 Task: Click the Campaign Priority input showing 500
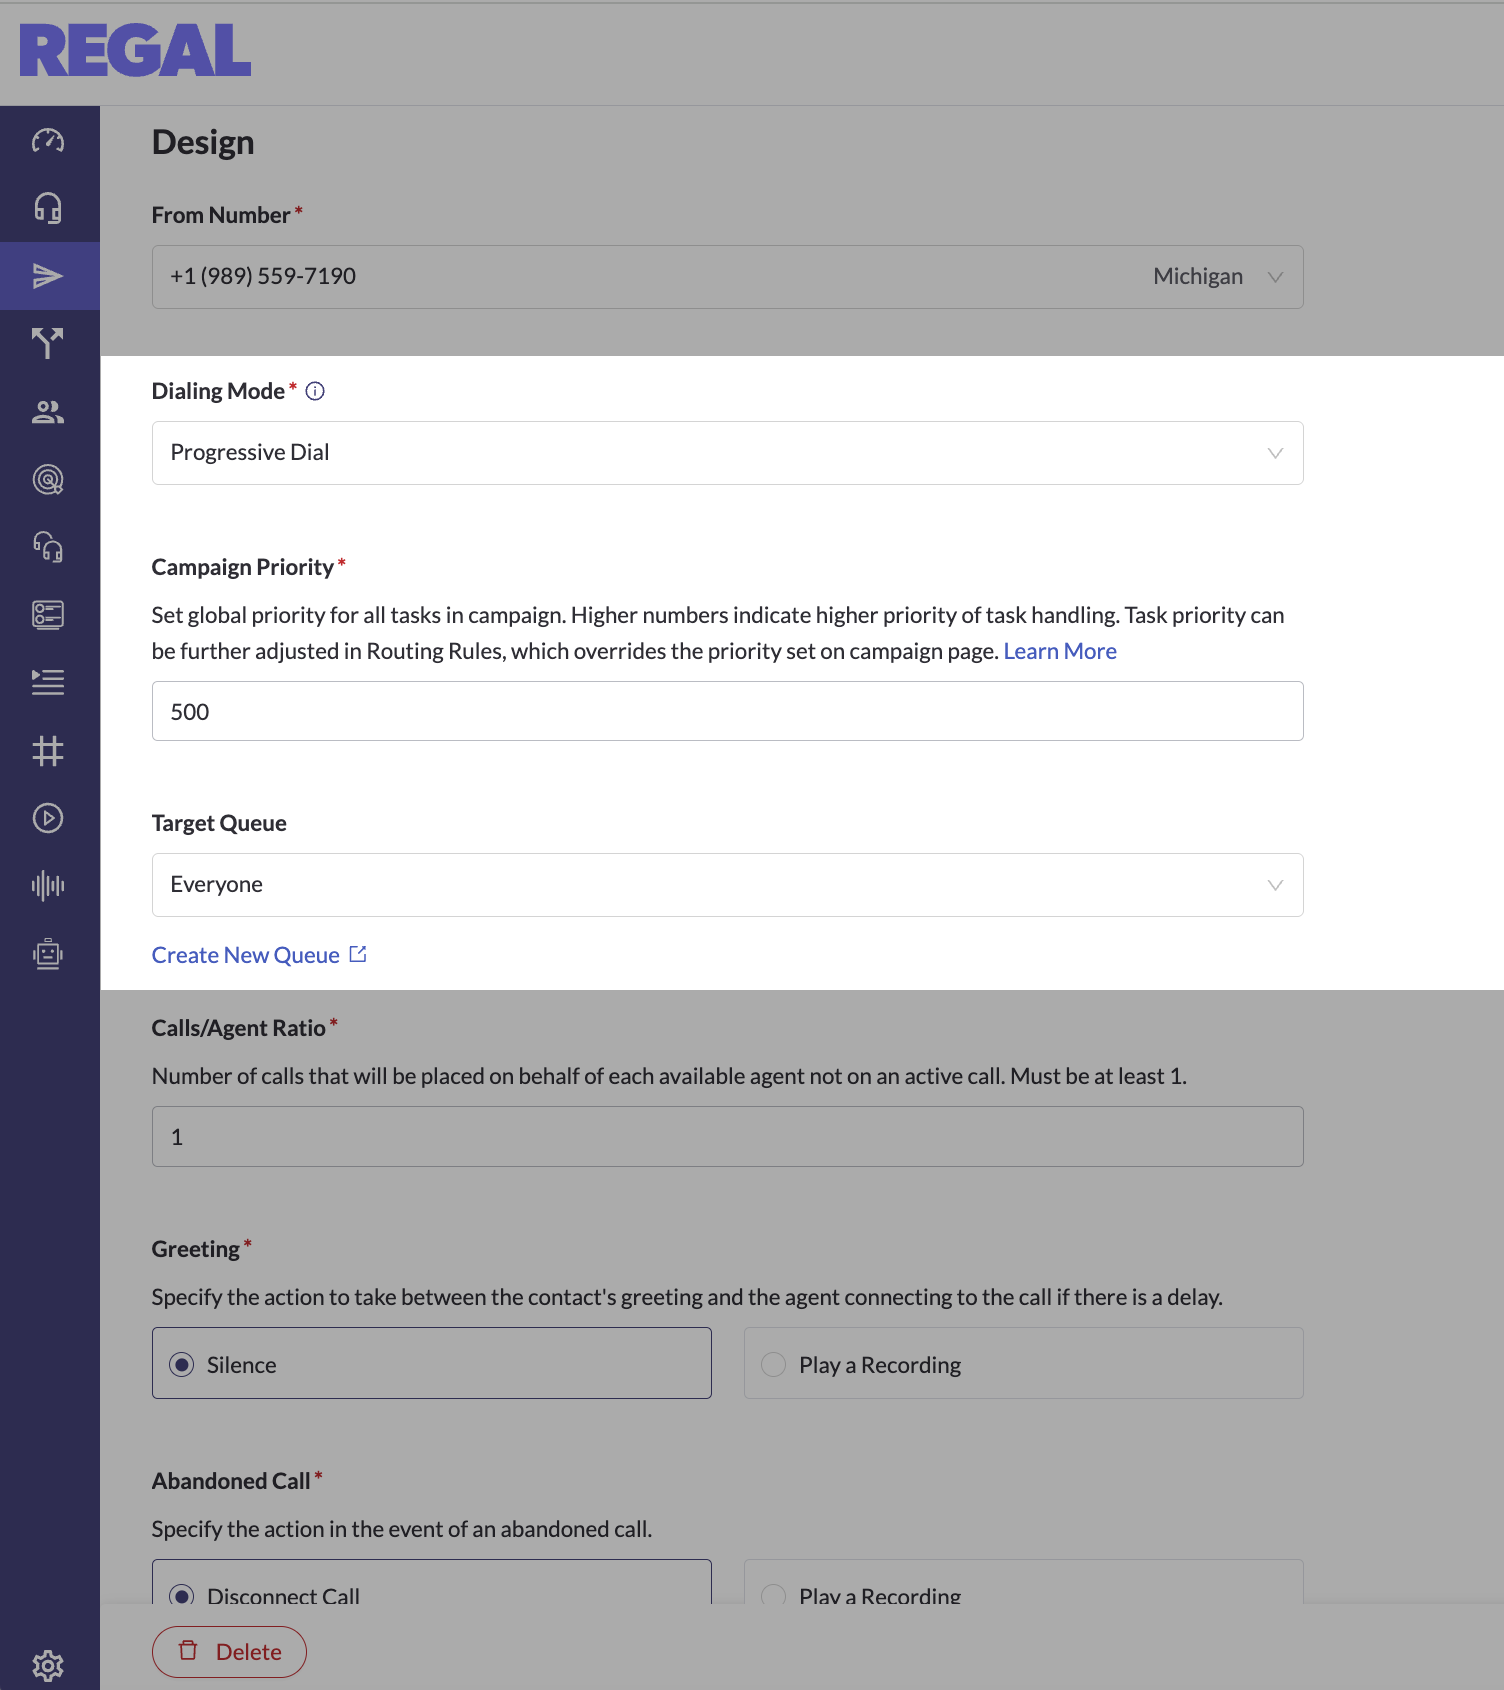[x=728, y=711]
